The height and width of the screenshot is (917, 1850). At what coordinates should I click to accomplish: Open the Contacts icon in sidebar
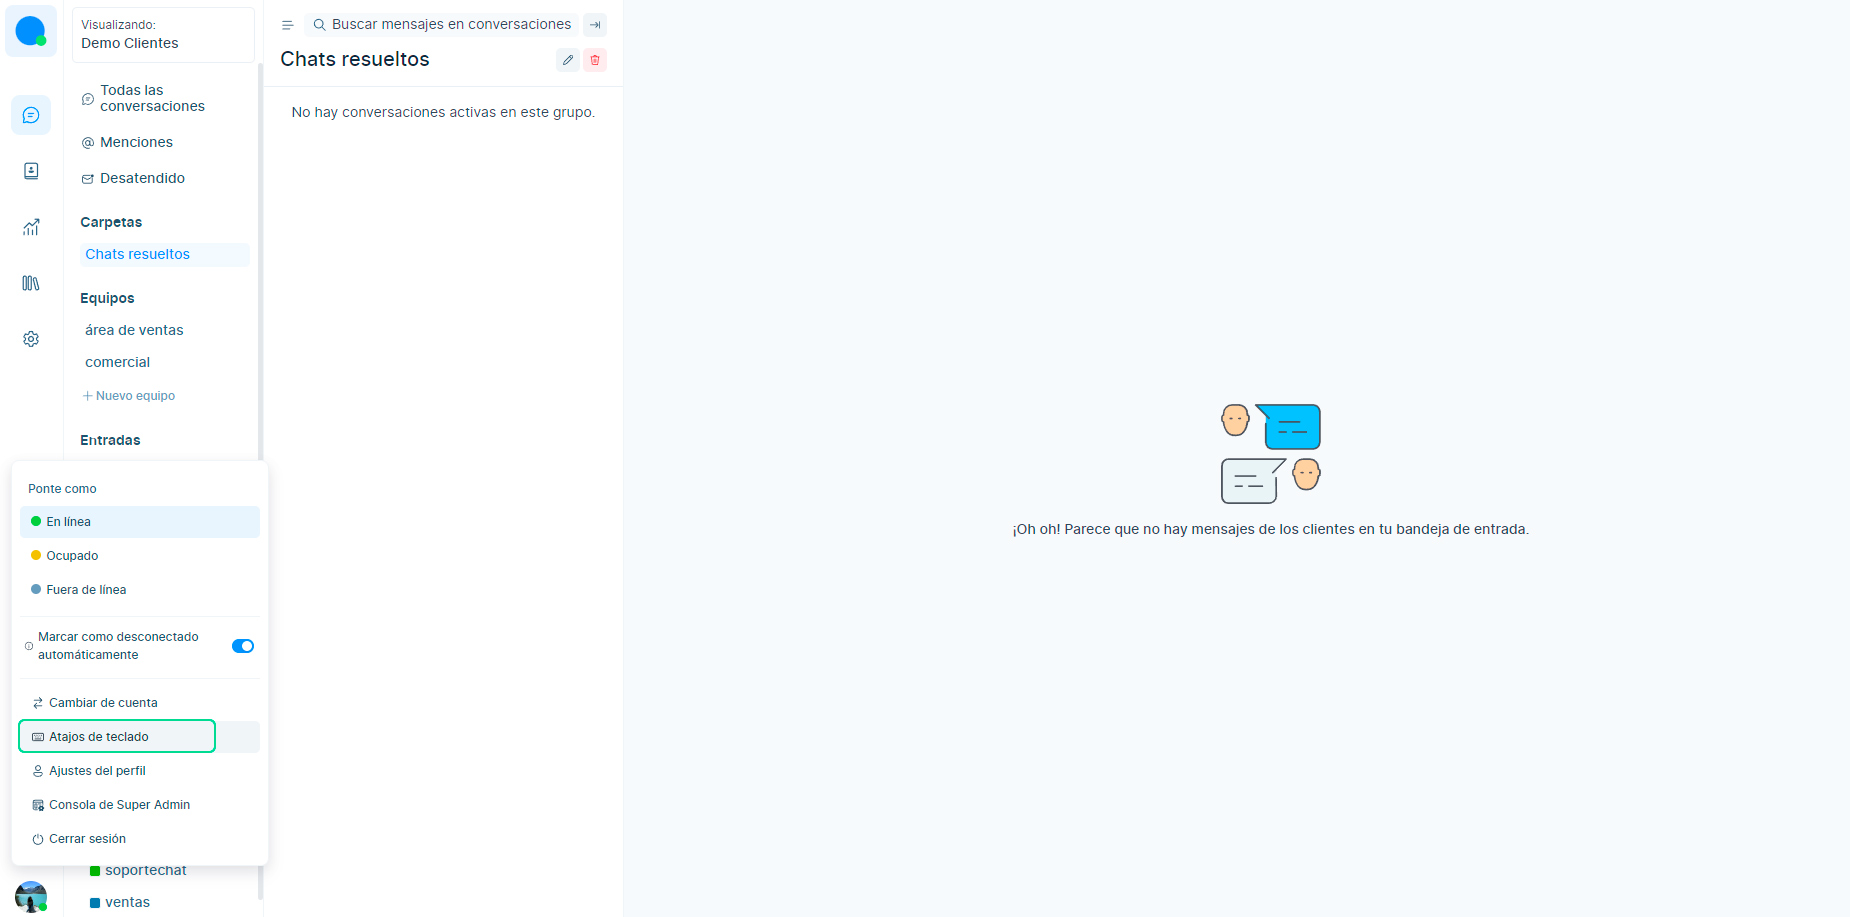(x=31, y=171)
